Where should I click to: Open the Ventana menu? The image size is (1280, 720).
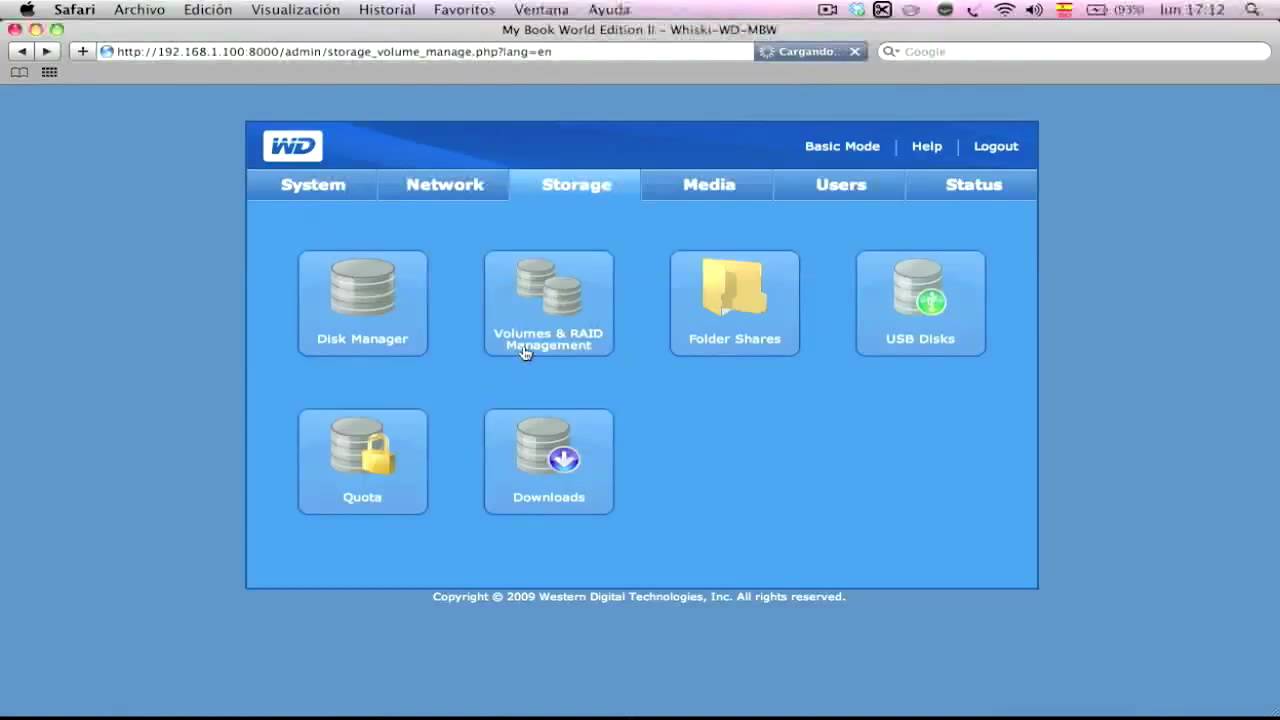click(541, 9)
